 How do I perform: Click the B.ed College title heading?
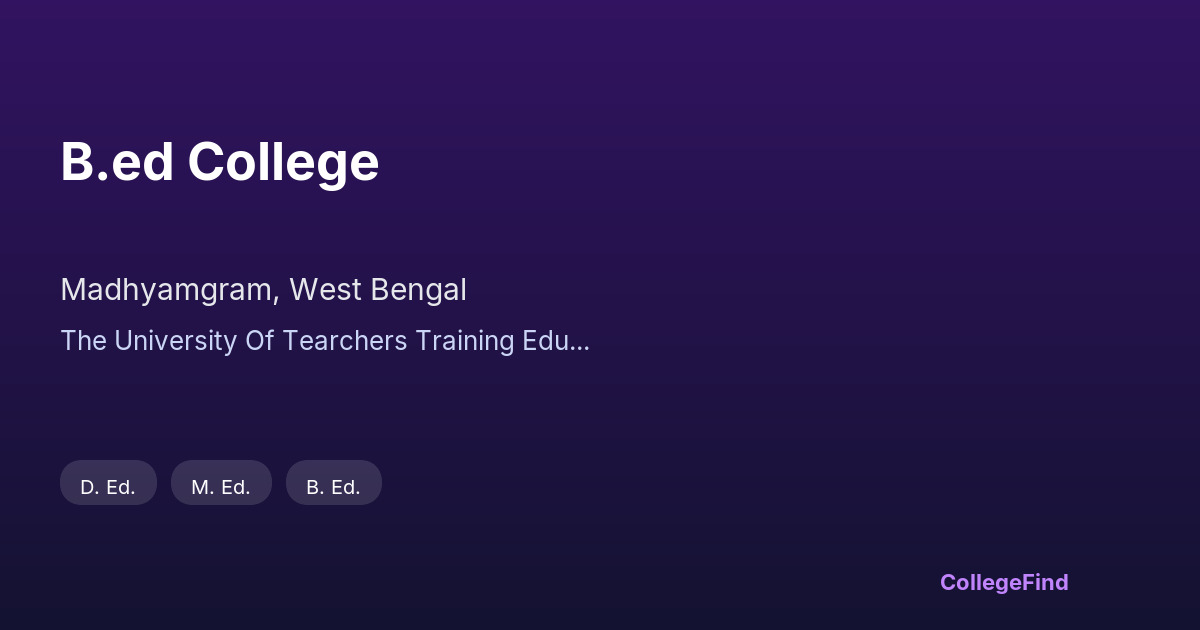tap(220, 162)
